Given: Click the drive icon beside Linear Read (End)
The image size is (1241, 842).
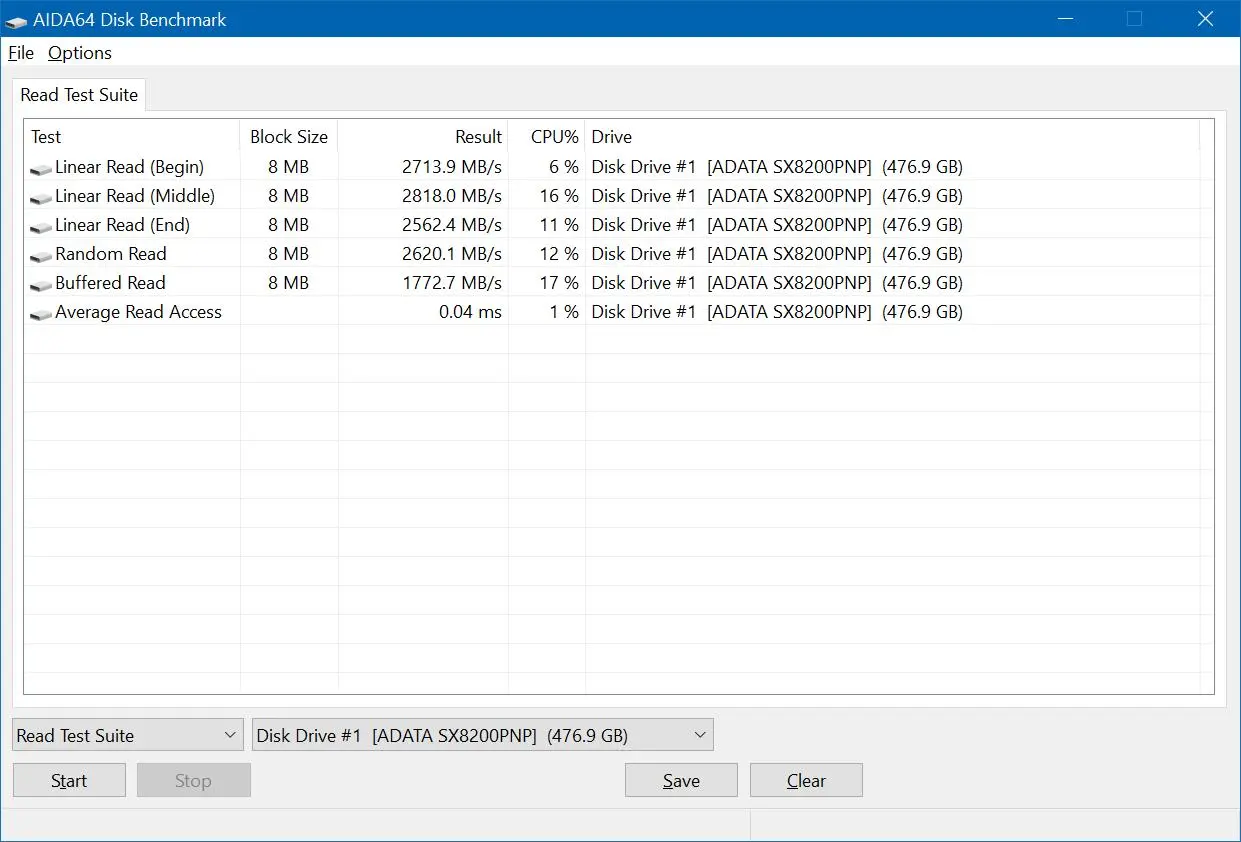Looking at the screenshot, I should click(41, 227).
